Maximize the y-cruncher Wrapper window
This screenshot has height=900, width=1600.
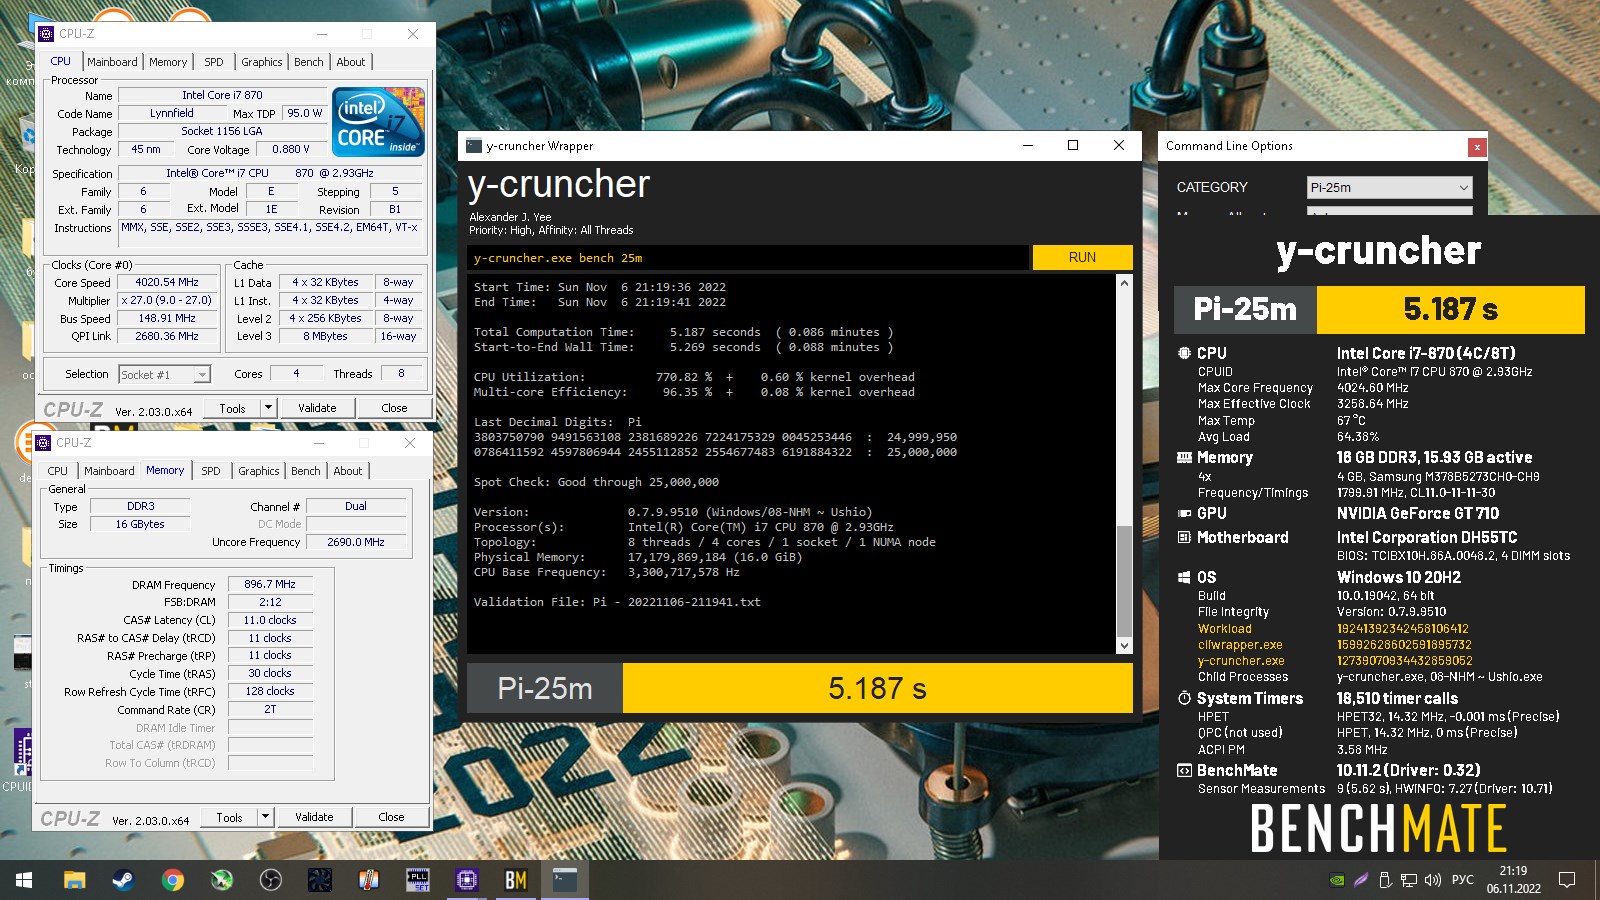1073,146
